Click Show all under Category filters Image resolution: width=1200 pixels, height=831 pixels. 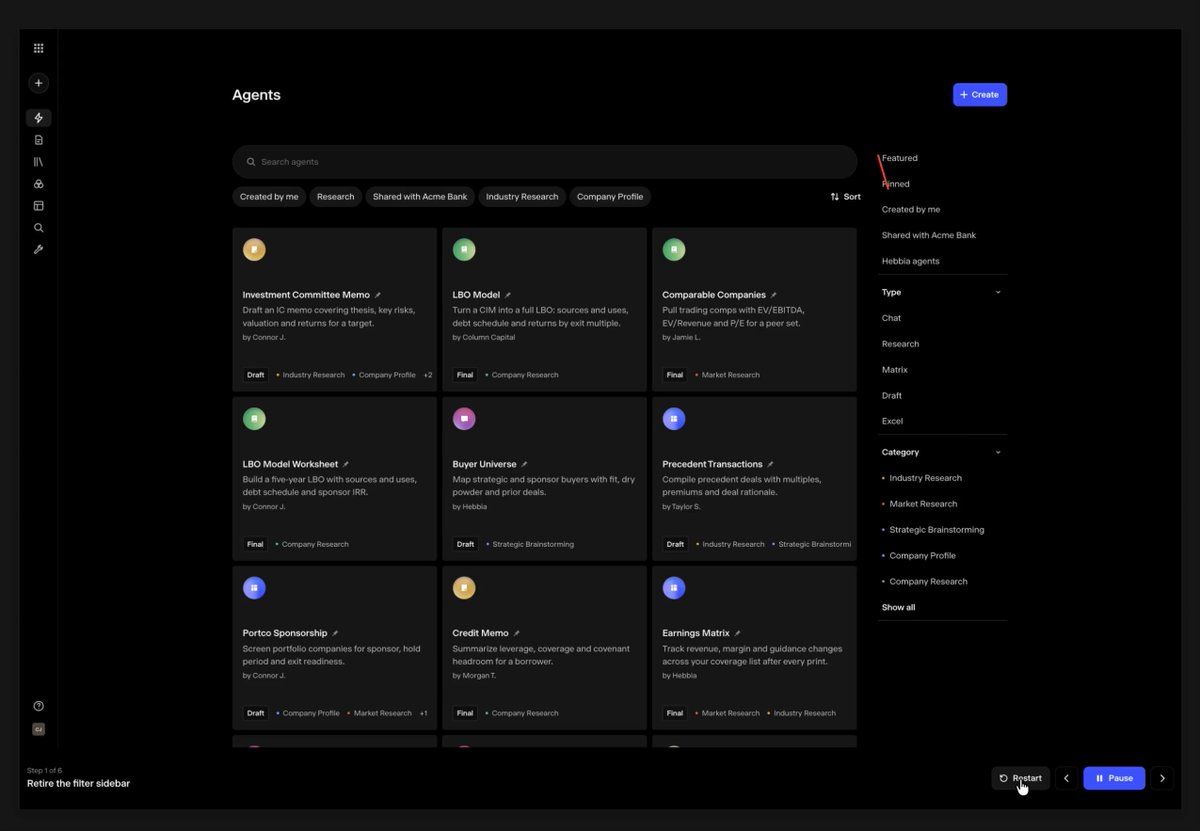[x=898, y=607]
